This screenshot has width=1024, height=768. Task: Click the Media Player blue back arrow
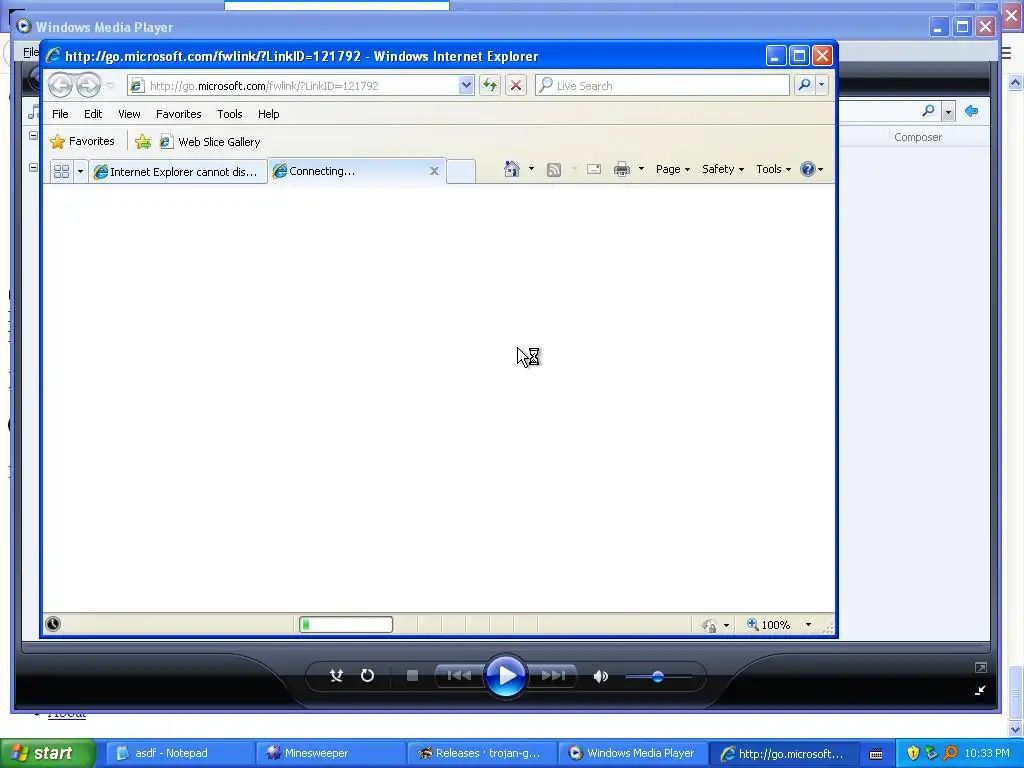pyautogui.click(x=971, y=111)
